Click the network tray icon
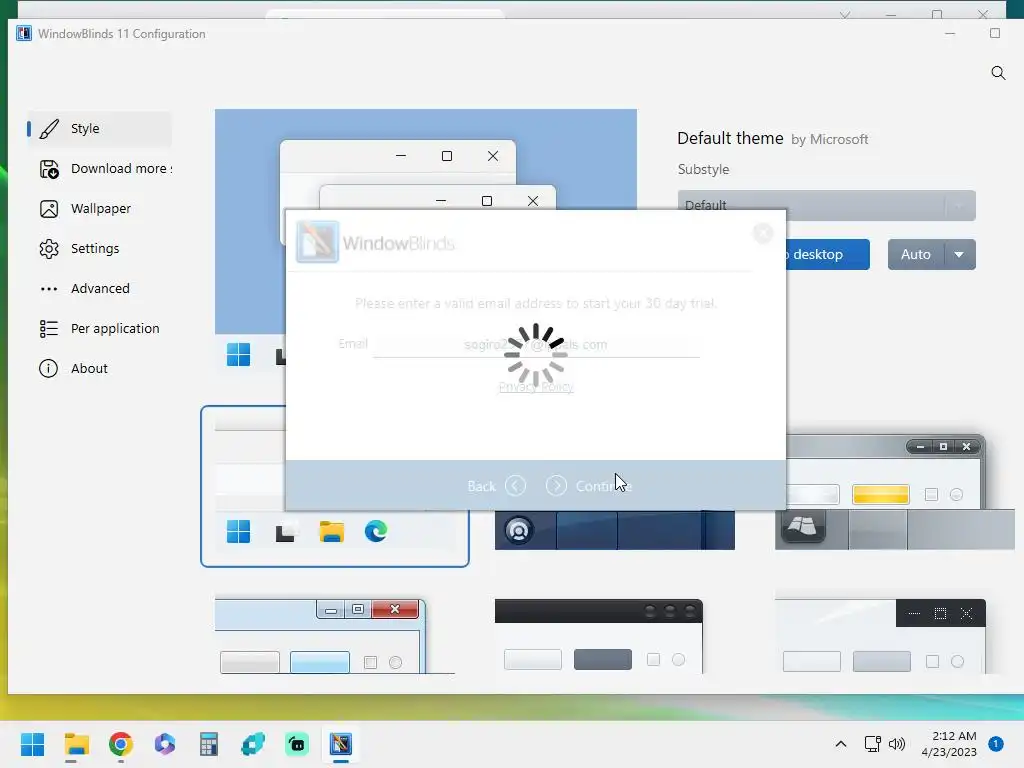The width and height of the screenshot is (1024, 768). (872, 744)
